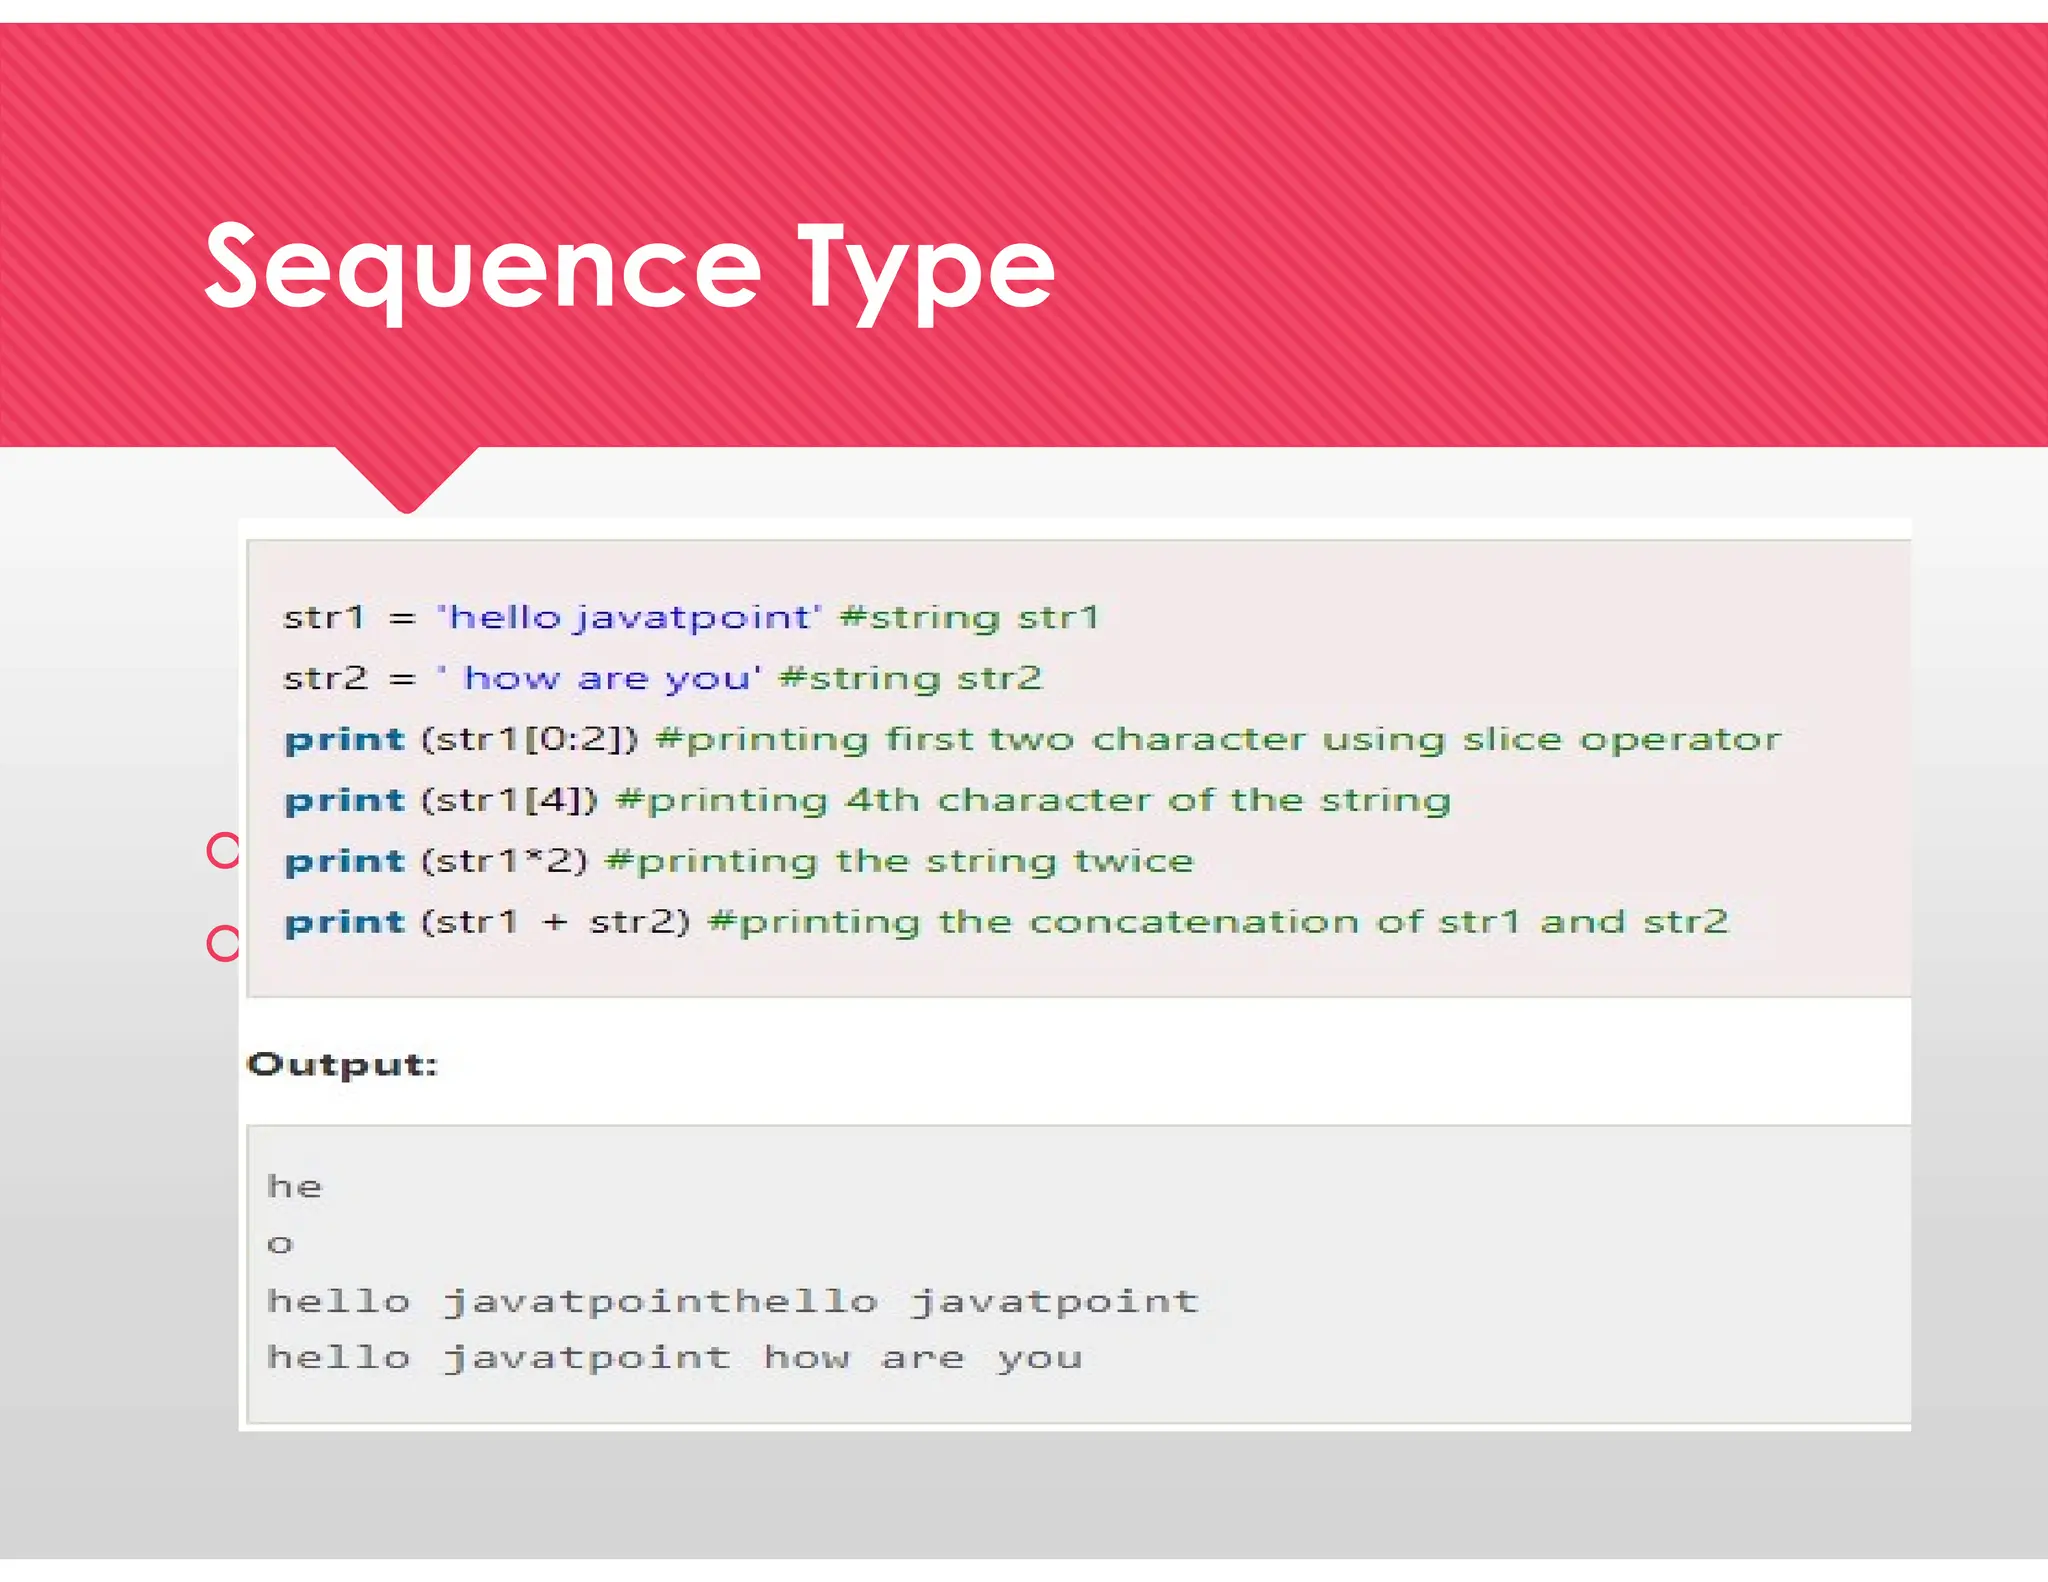The image size is (2048, 1582).
Task: Click the 'print (str1[4])' code line
Action: tap(867, 801)
